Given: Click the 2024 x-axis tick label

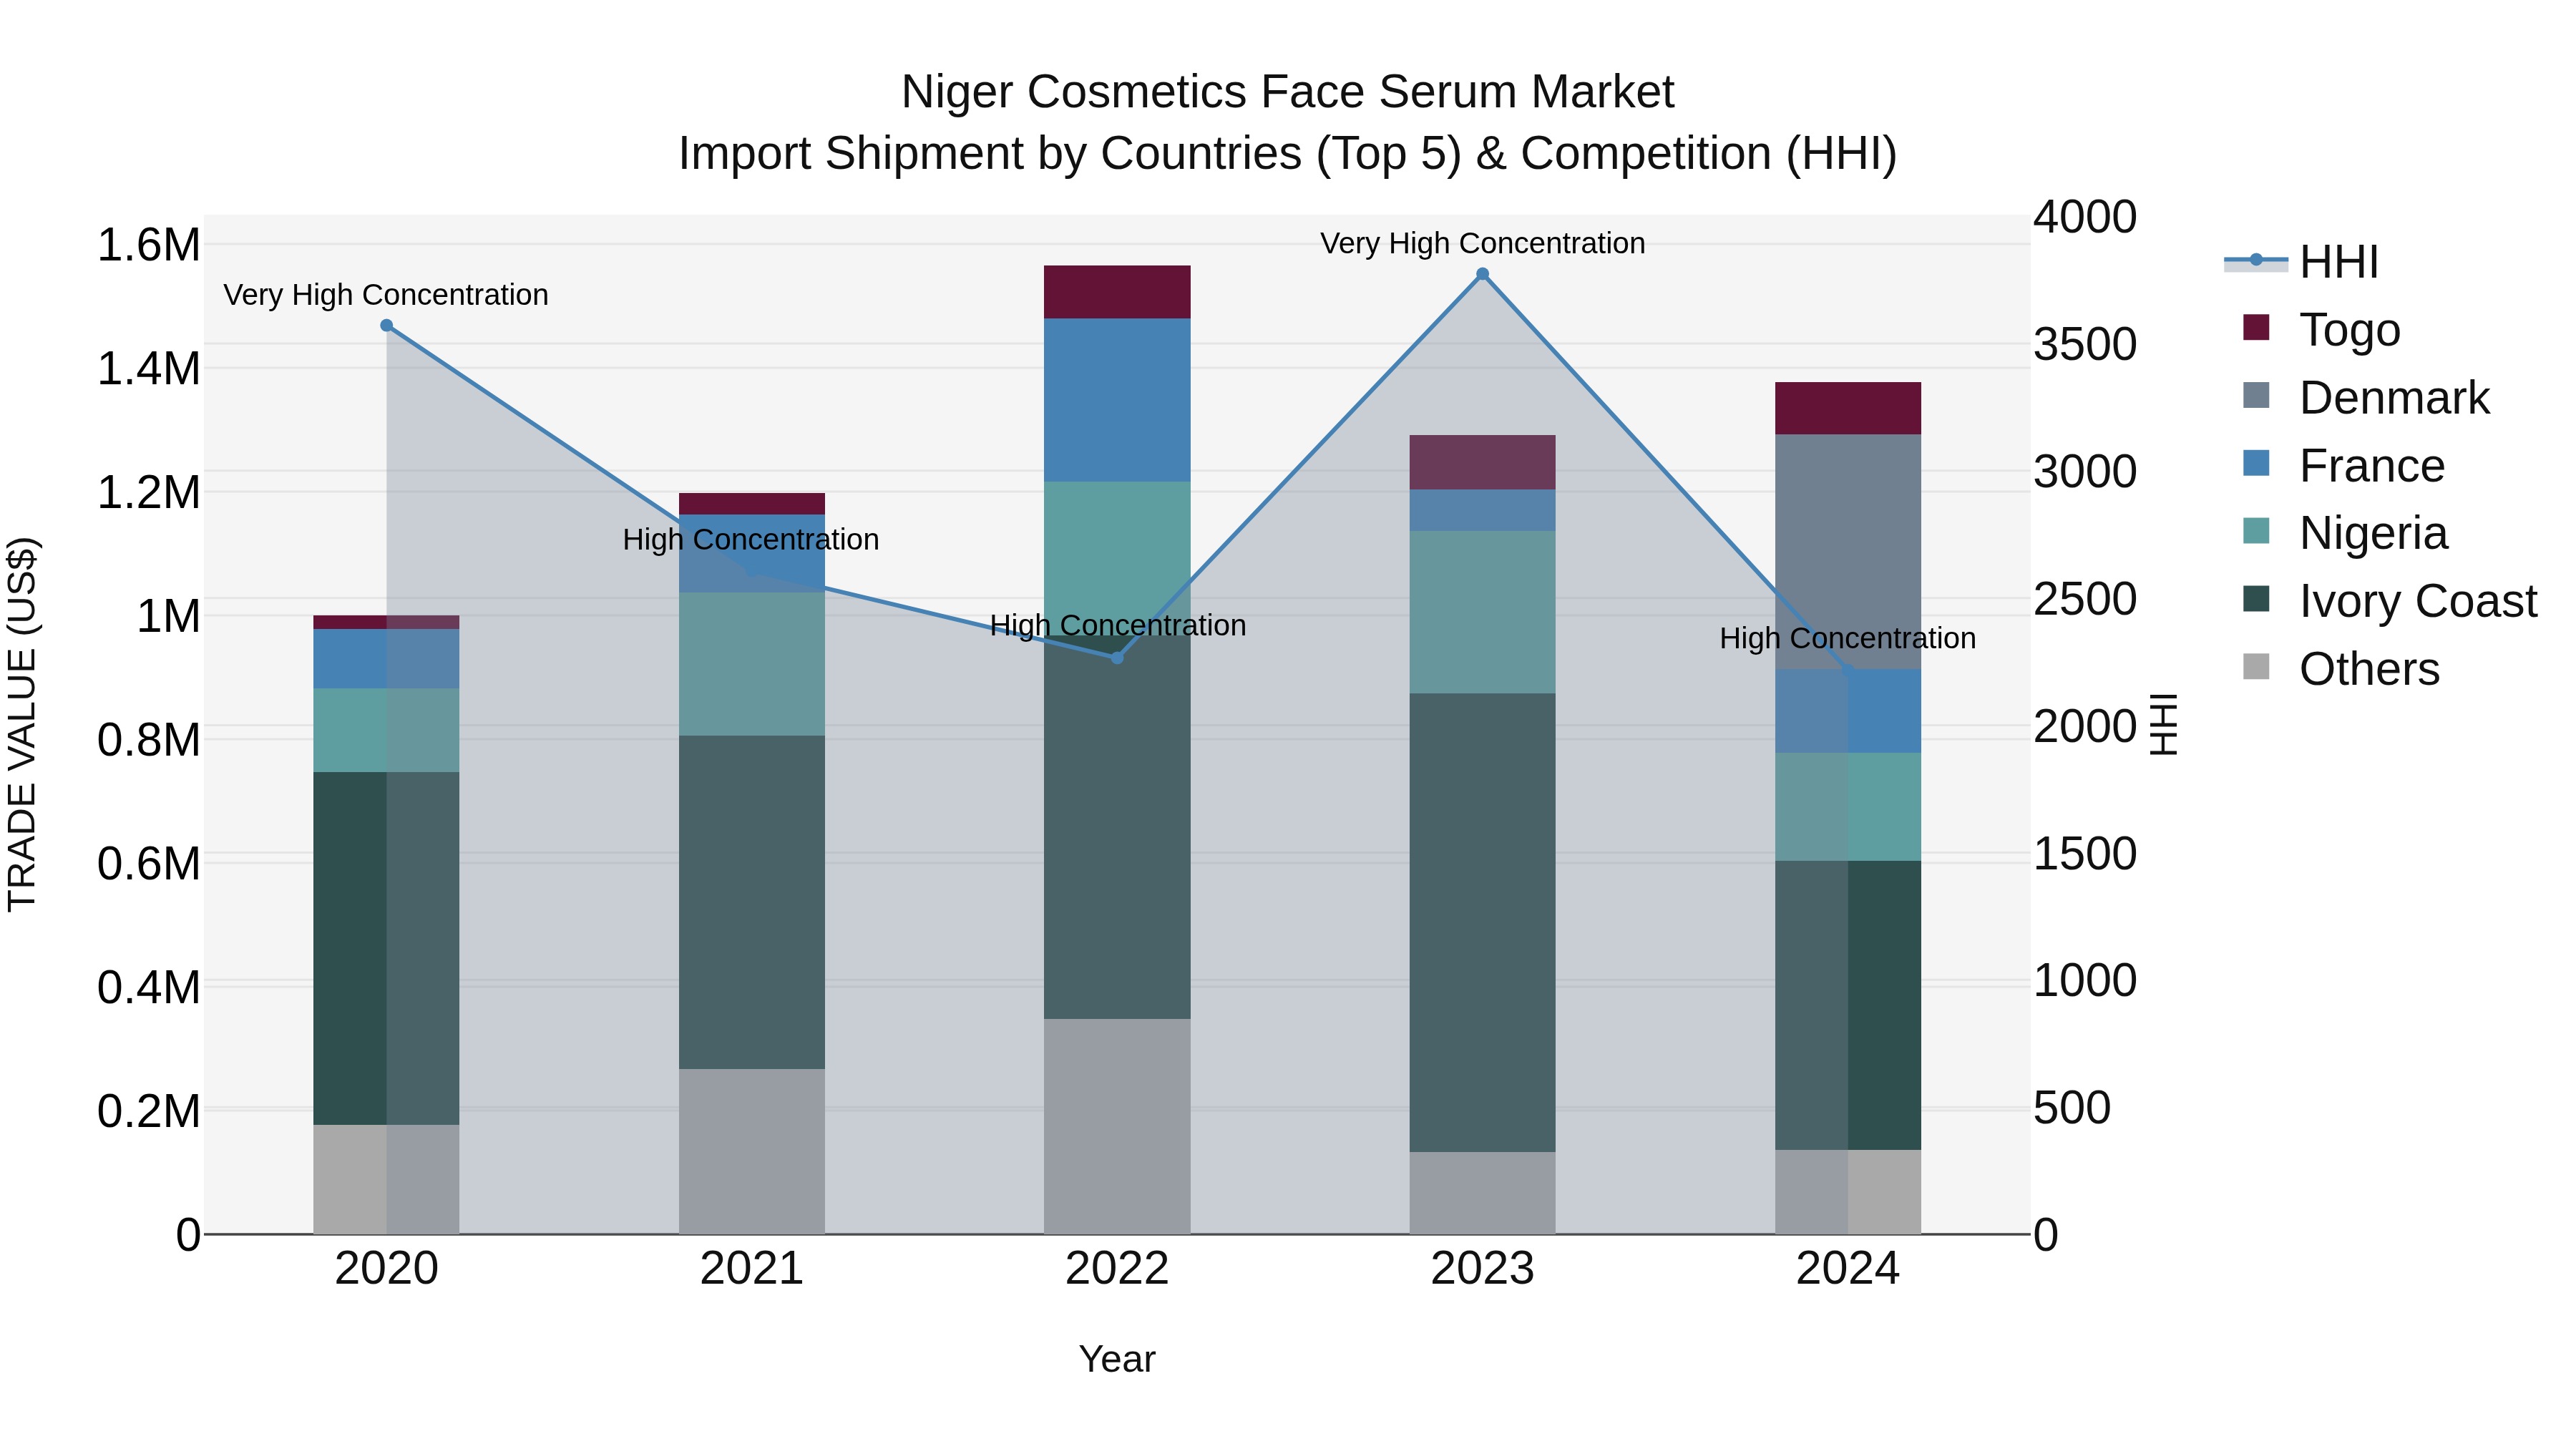Looking at the screenshot, I should tap(1848, 1269).
